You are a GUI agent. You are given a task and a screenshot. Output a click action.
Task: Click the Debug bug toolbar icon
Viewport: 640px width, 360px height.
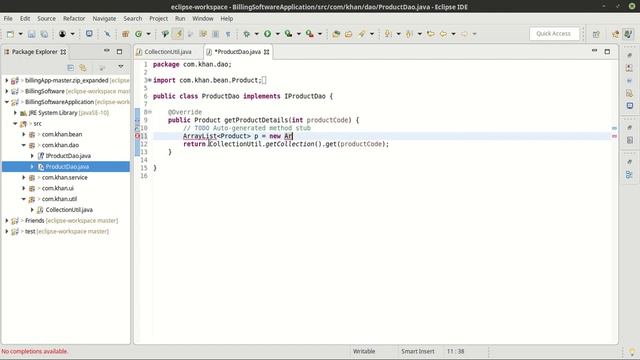click(x=247, y=34)
